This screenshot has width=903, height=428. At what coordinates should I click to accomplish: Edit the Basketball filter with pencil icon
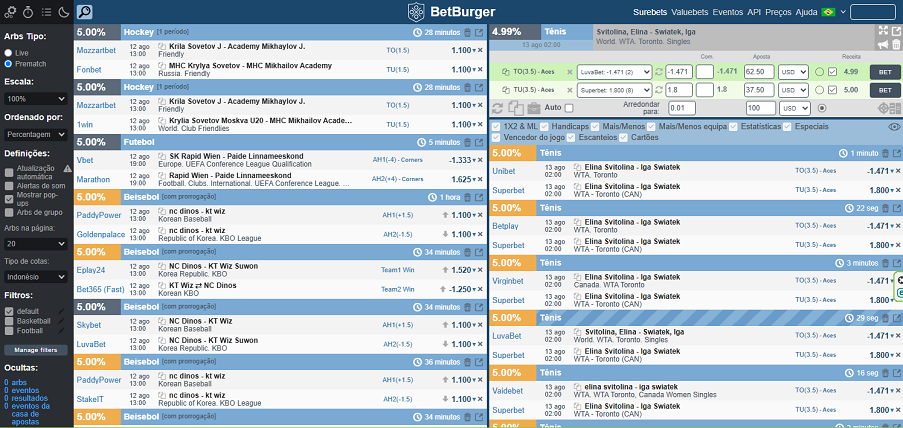coord(60,321)
